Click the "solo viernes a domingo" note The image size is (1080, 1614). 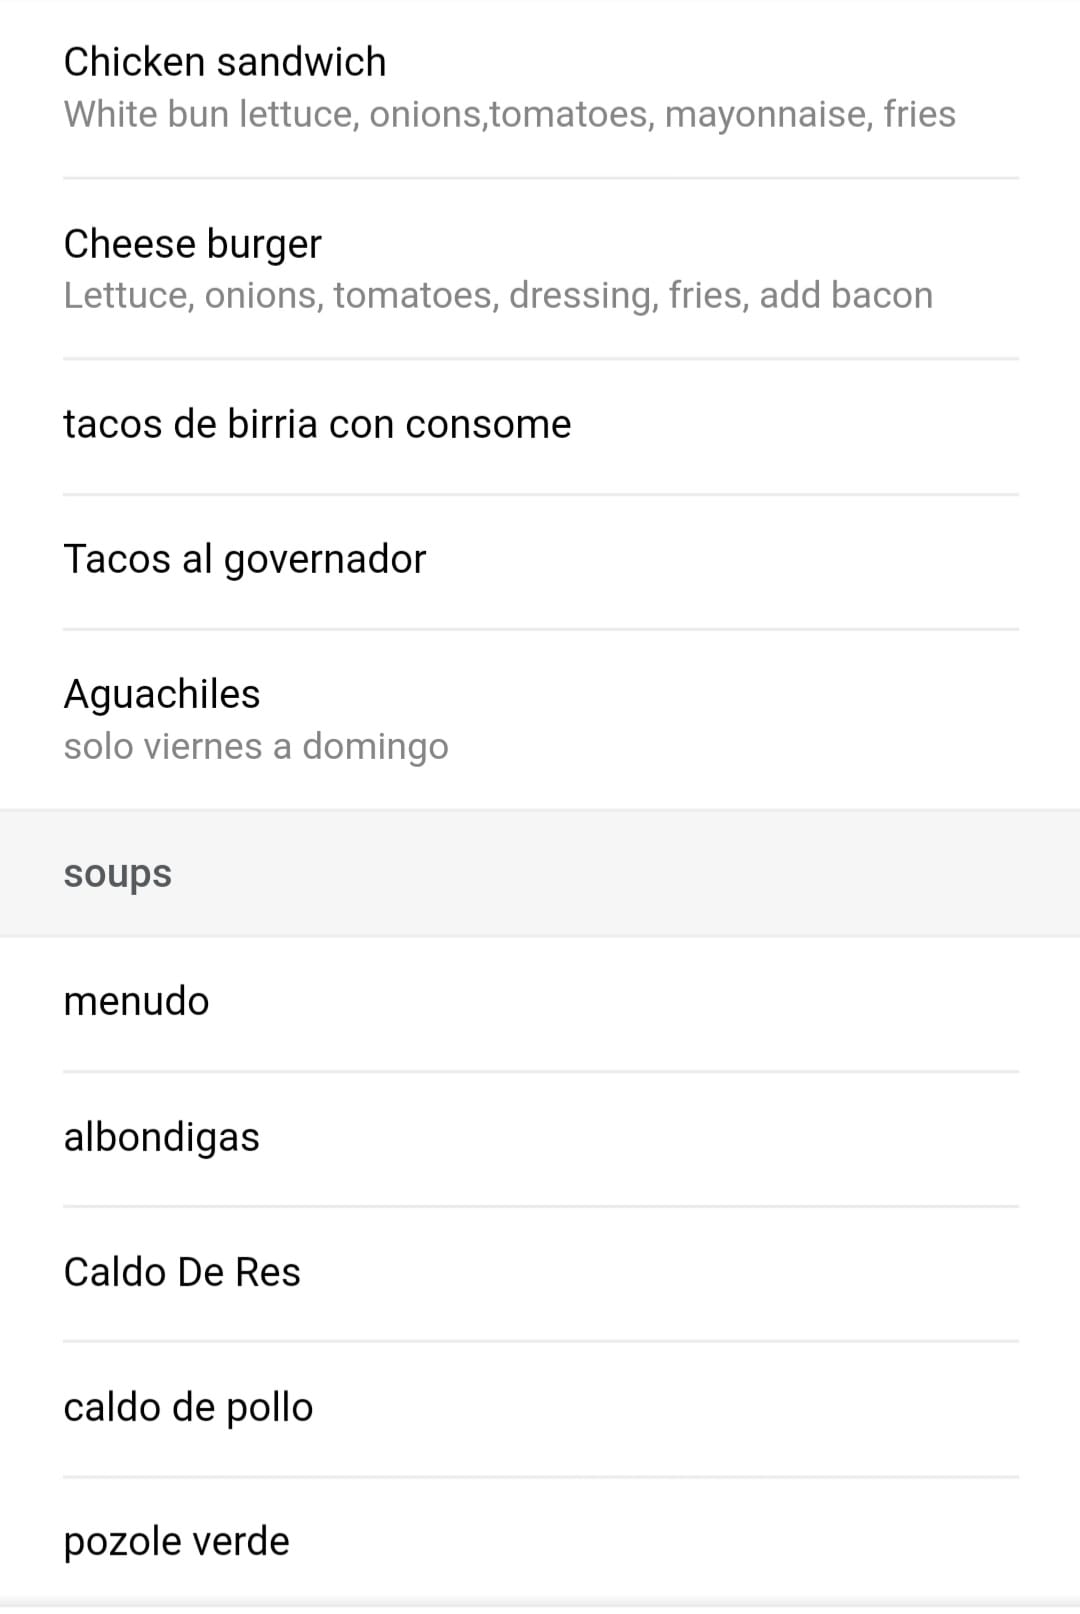point(256,747)
